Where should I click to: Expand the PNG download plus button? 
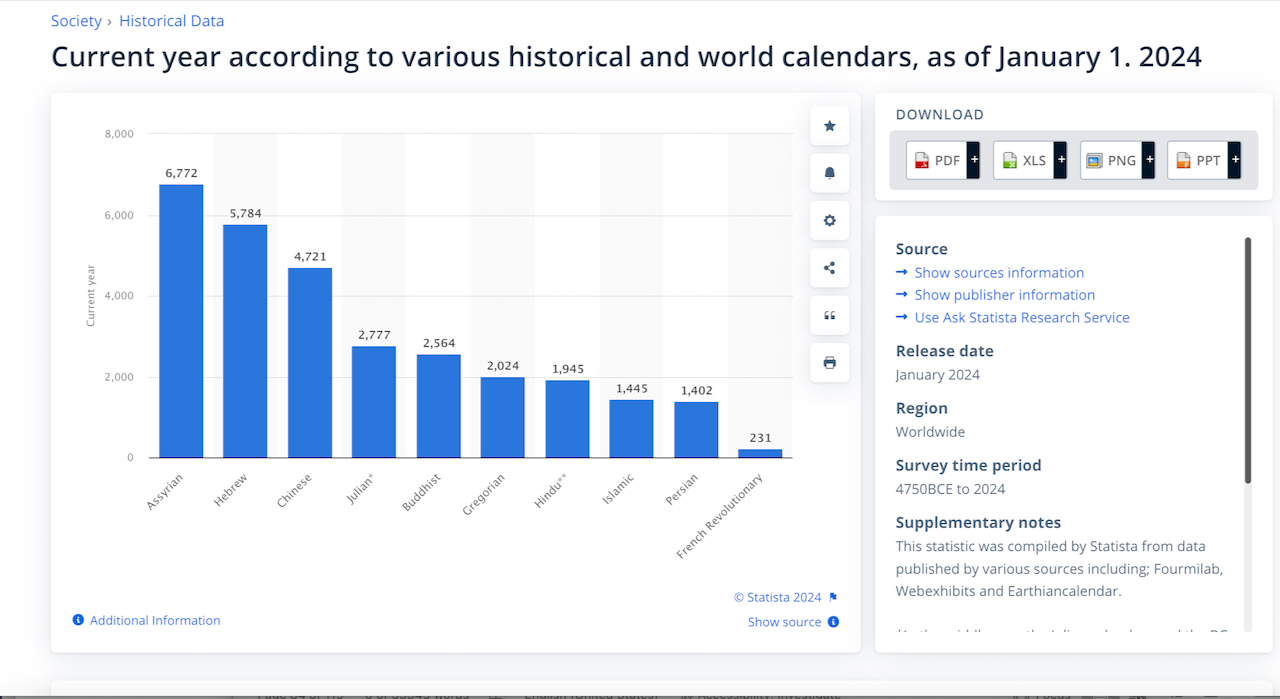point(1148,160)
